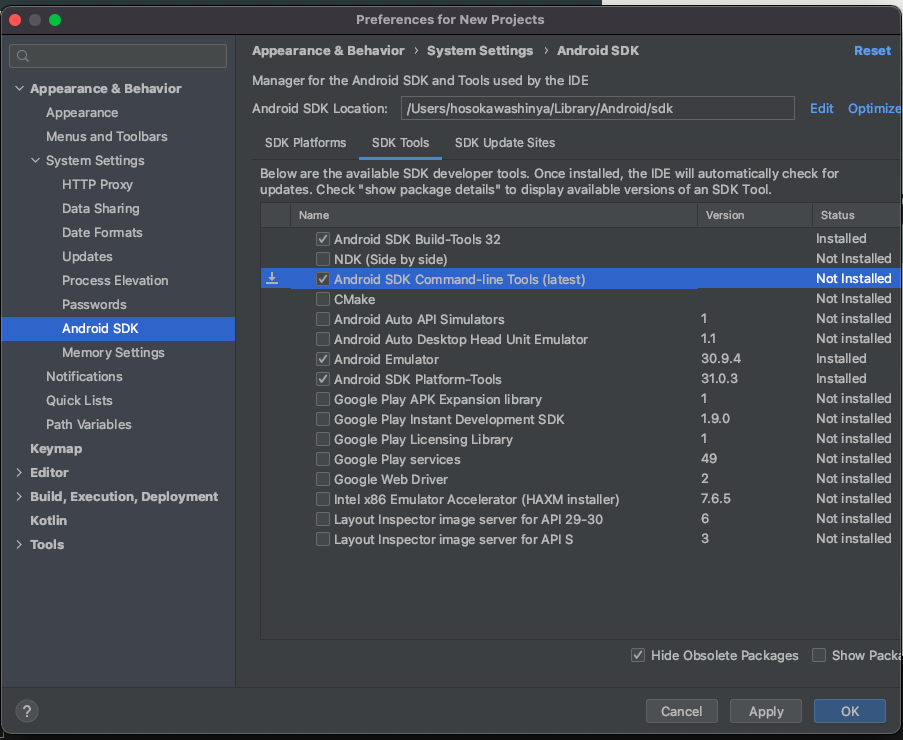Uncheck Android SDK Build-Tools 32 checkbox

(323, 239)
